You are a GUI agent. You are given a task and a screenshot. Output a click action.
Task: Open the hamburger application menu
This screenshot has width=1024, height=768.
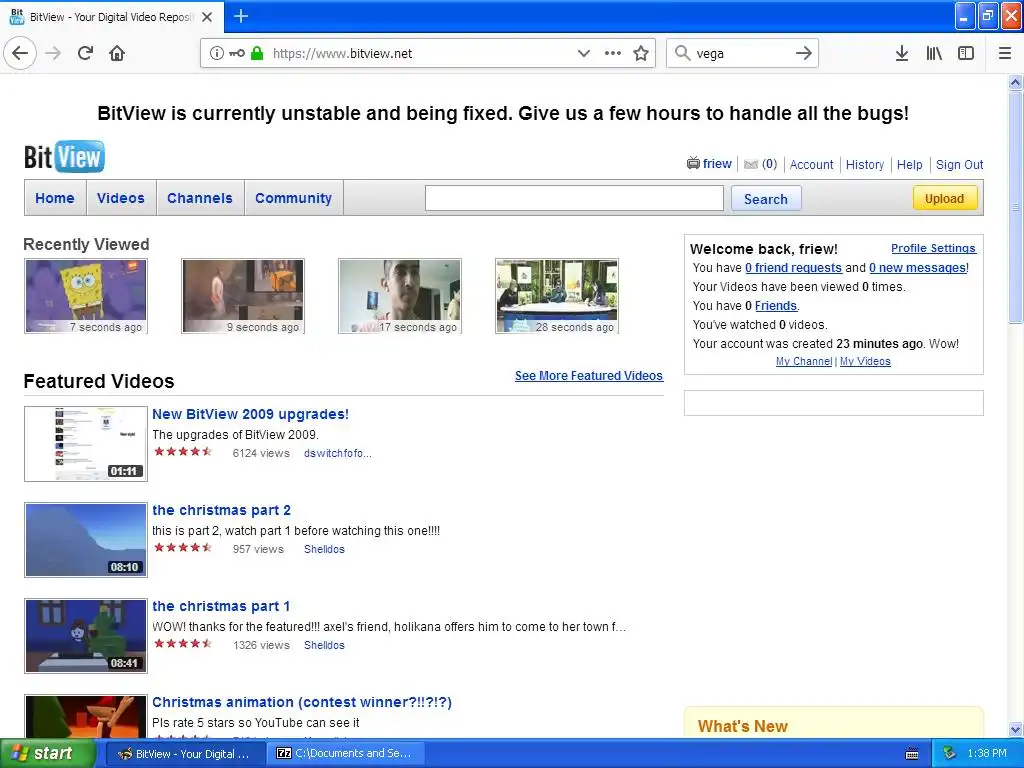(1005, 54)
